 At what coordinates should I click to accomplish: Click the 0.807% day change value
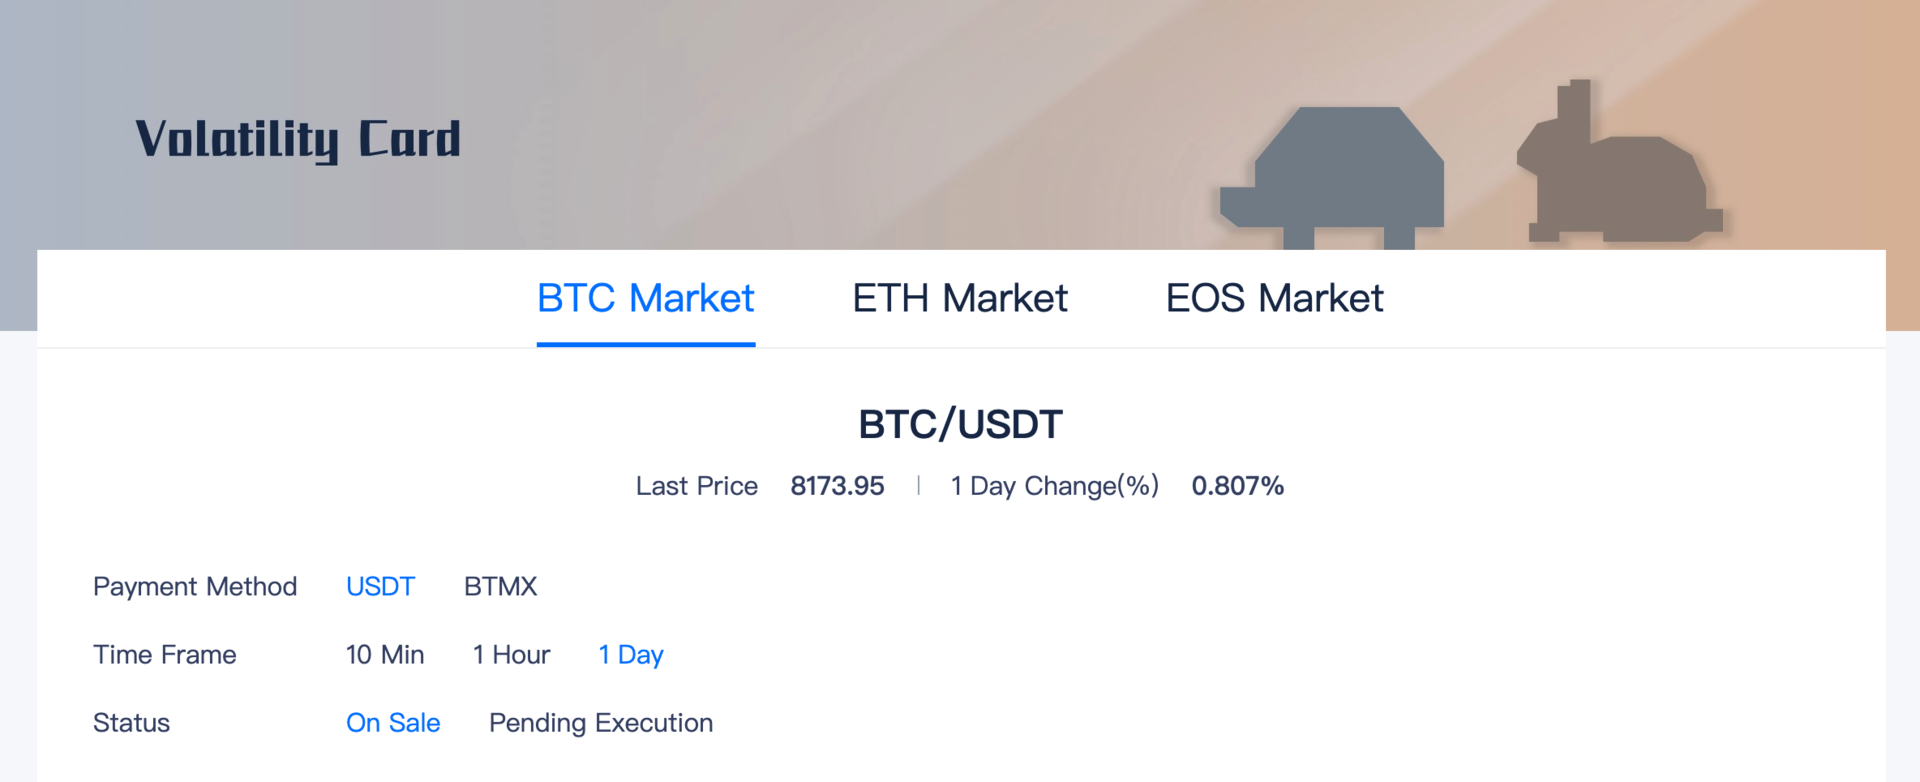(x=1237, y=486)
